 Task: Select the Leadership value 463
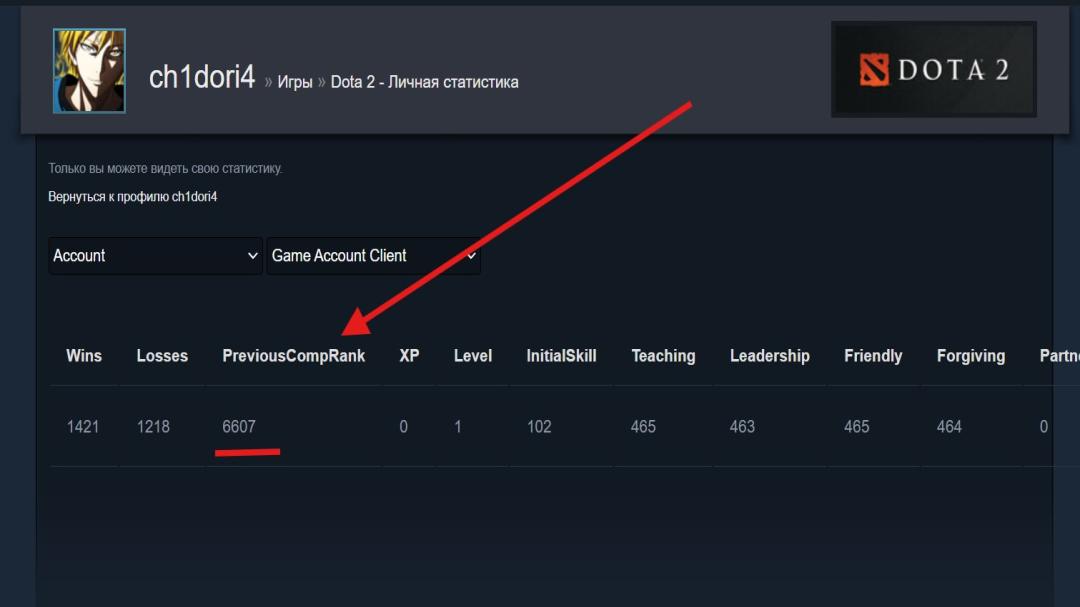point(742,426)
